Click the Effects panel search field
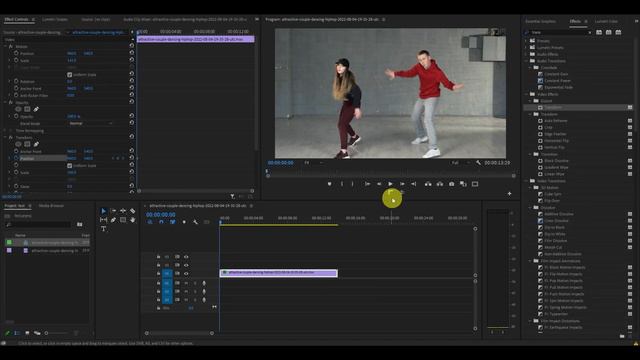 pyautogui.click(x=559, y=32)
